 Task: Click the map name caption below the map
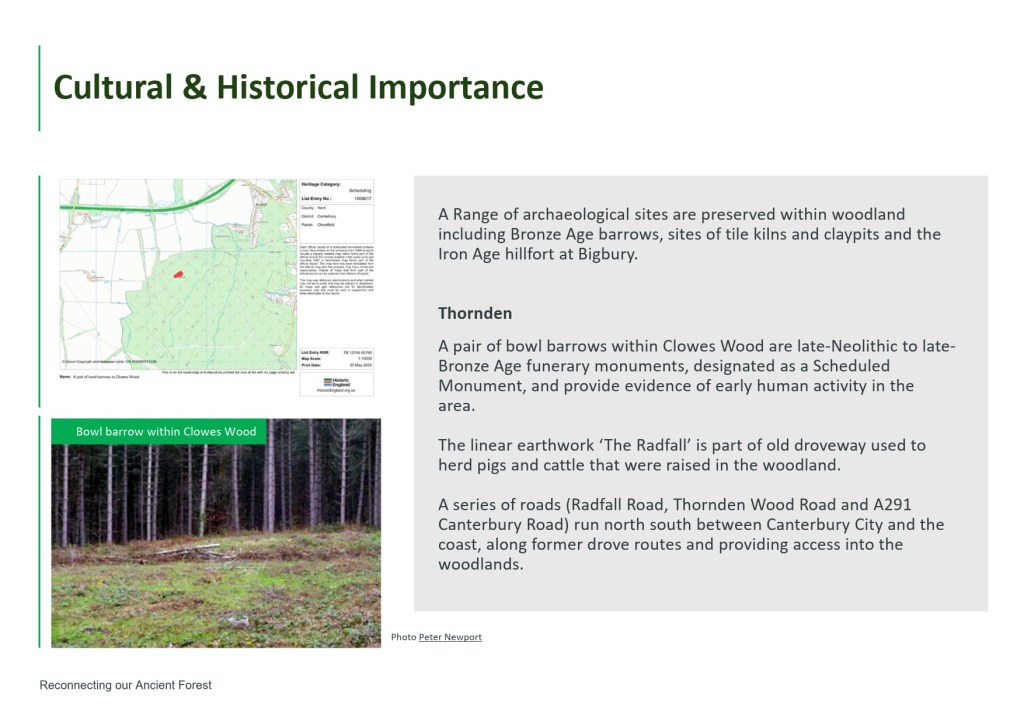click(100, 377)
